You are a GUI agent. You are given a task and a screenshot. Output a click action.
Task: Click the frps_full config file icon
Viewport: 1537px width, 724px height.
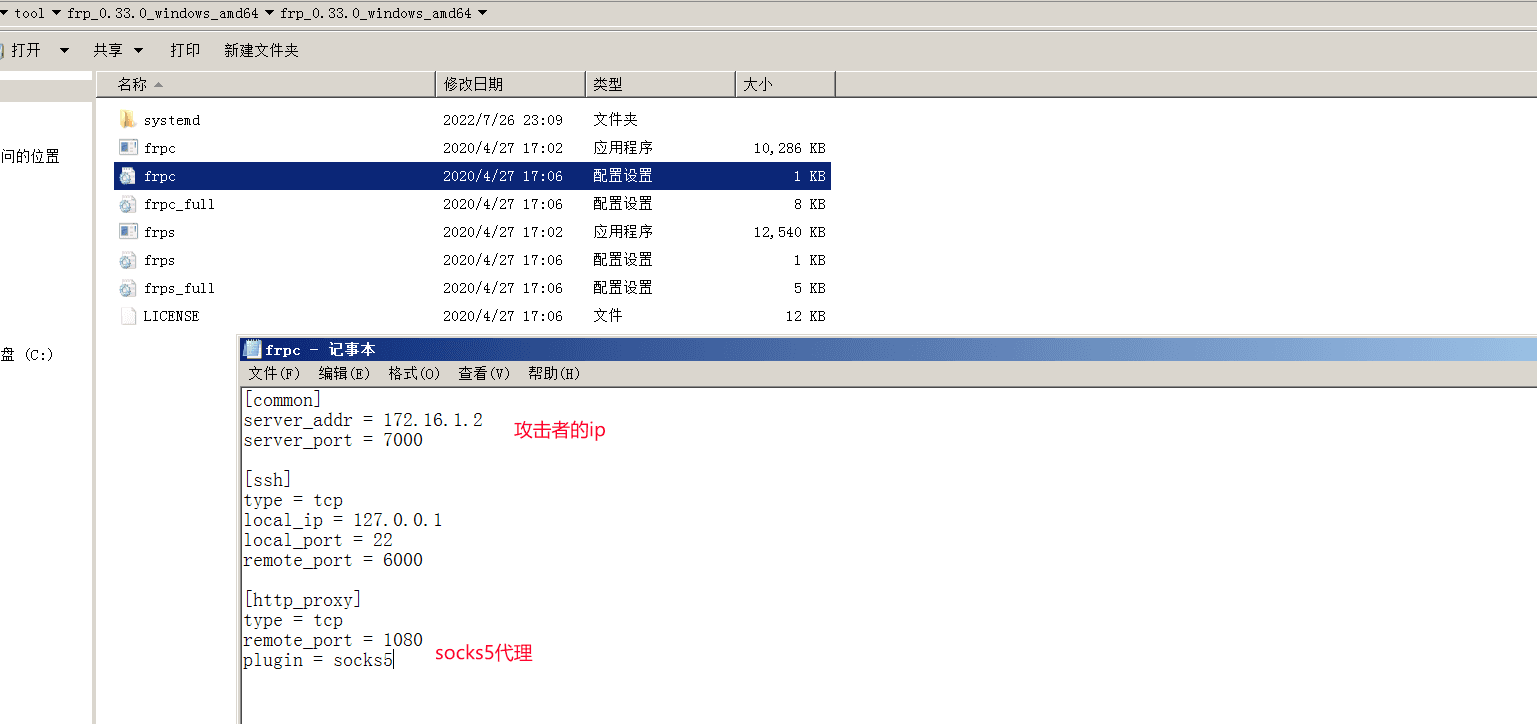(x=127, y=288)
